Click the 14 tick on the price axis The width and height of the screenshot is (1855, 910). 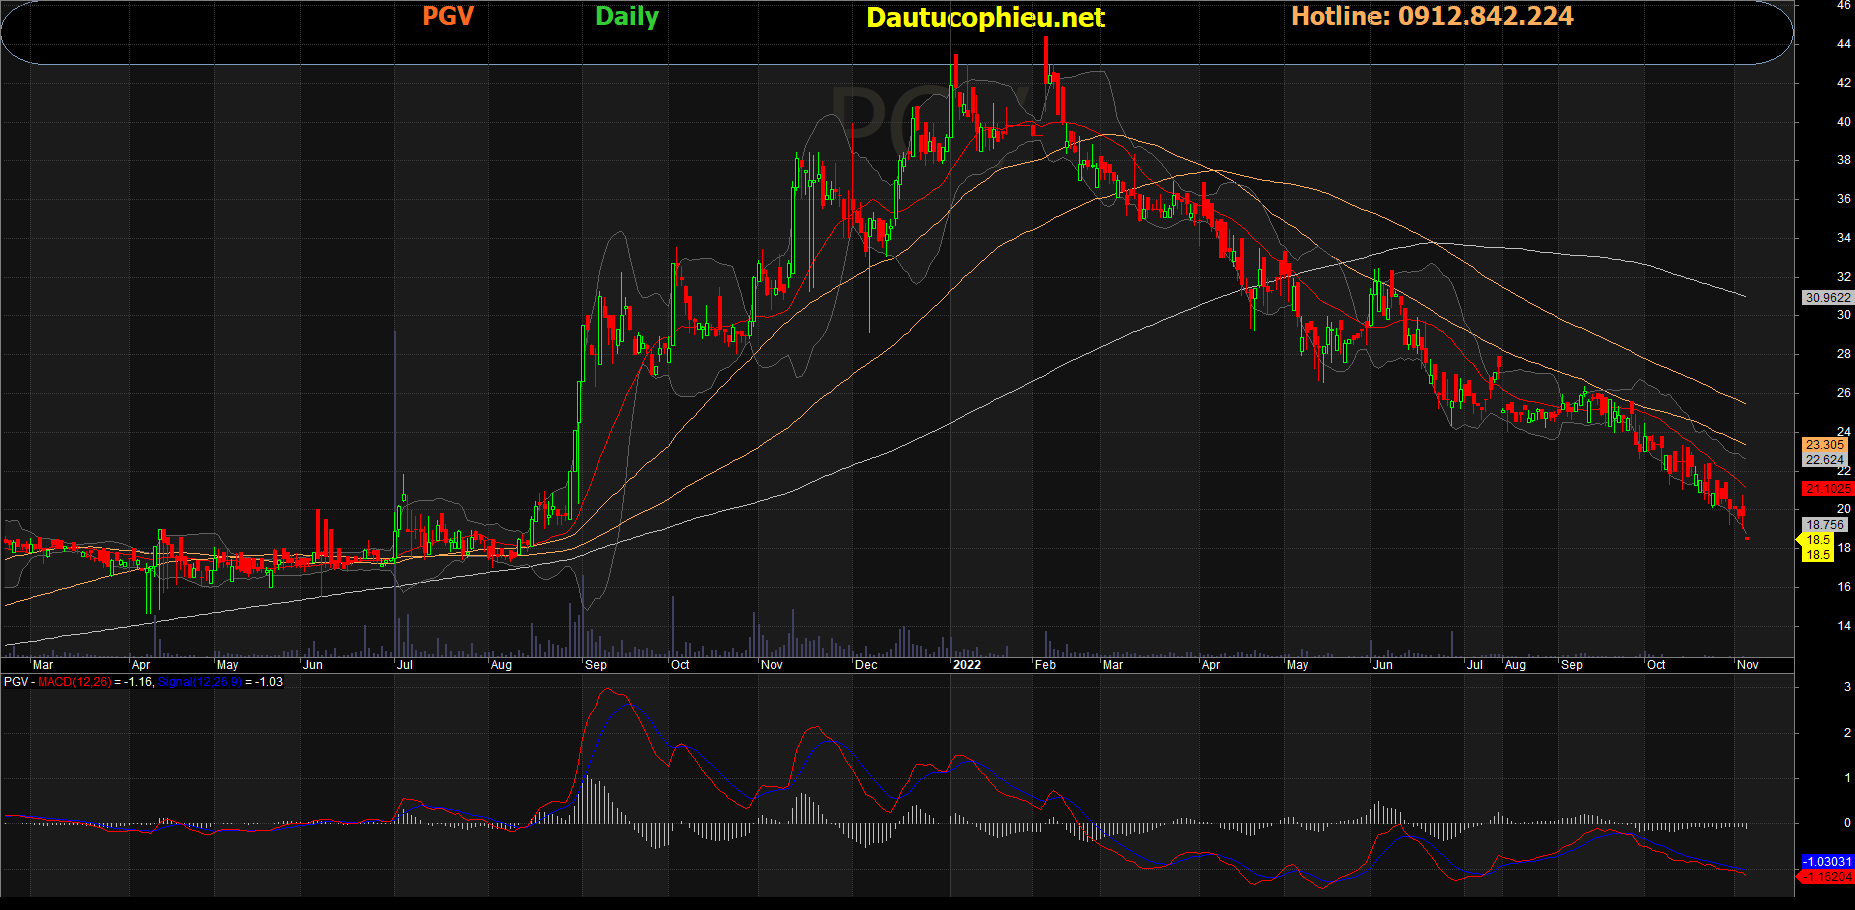(x=1843, y=626)
